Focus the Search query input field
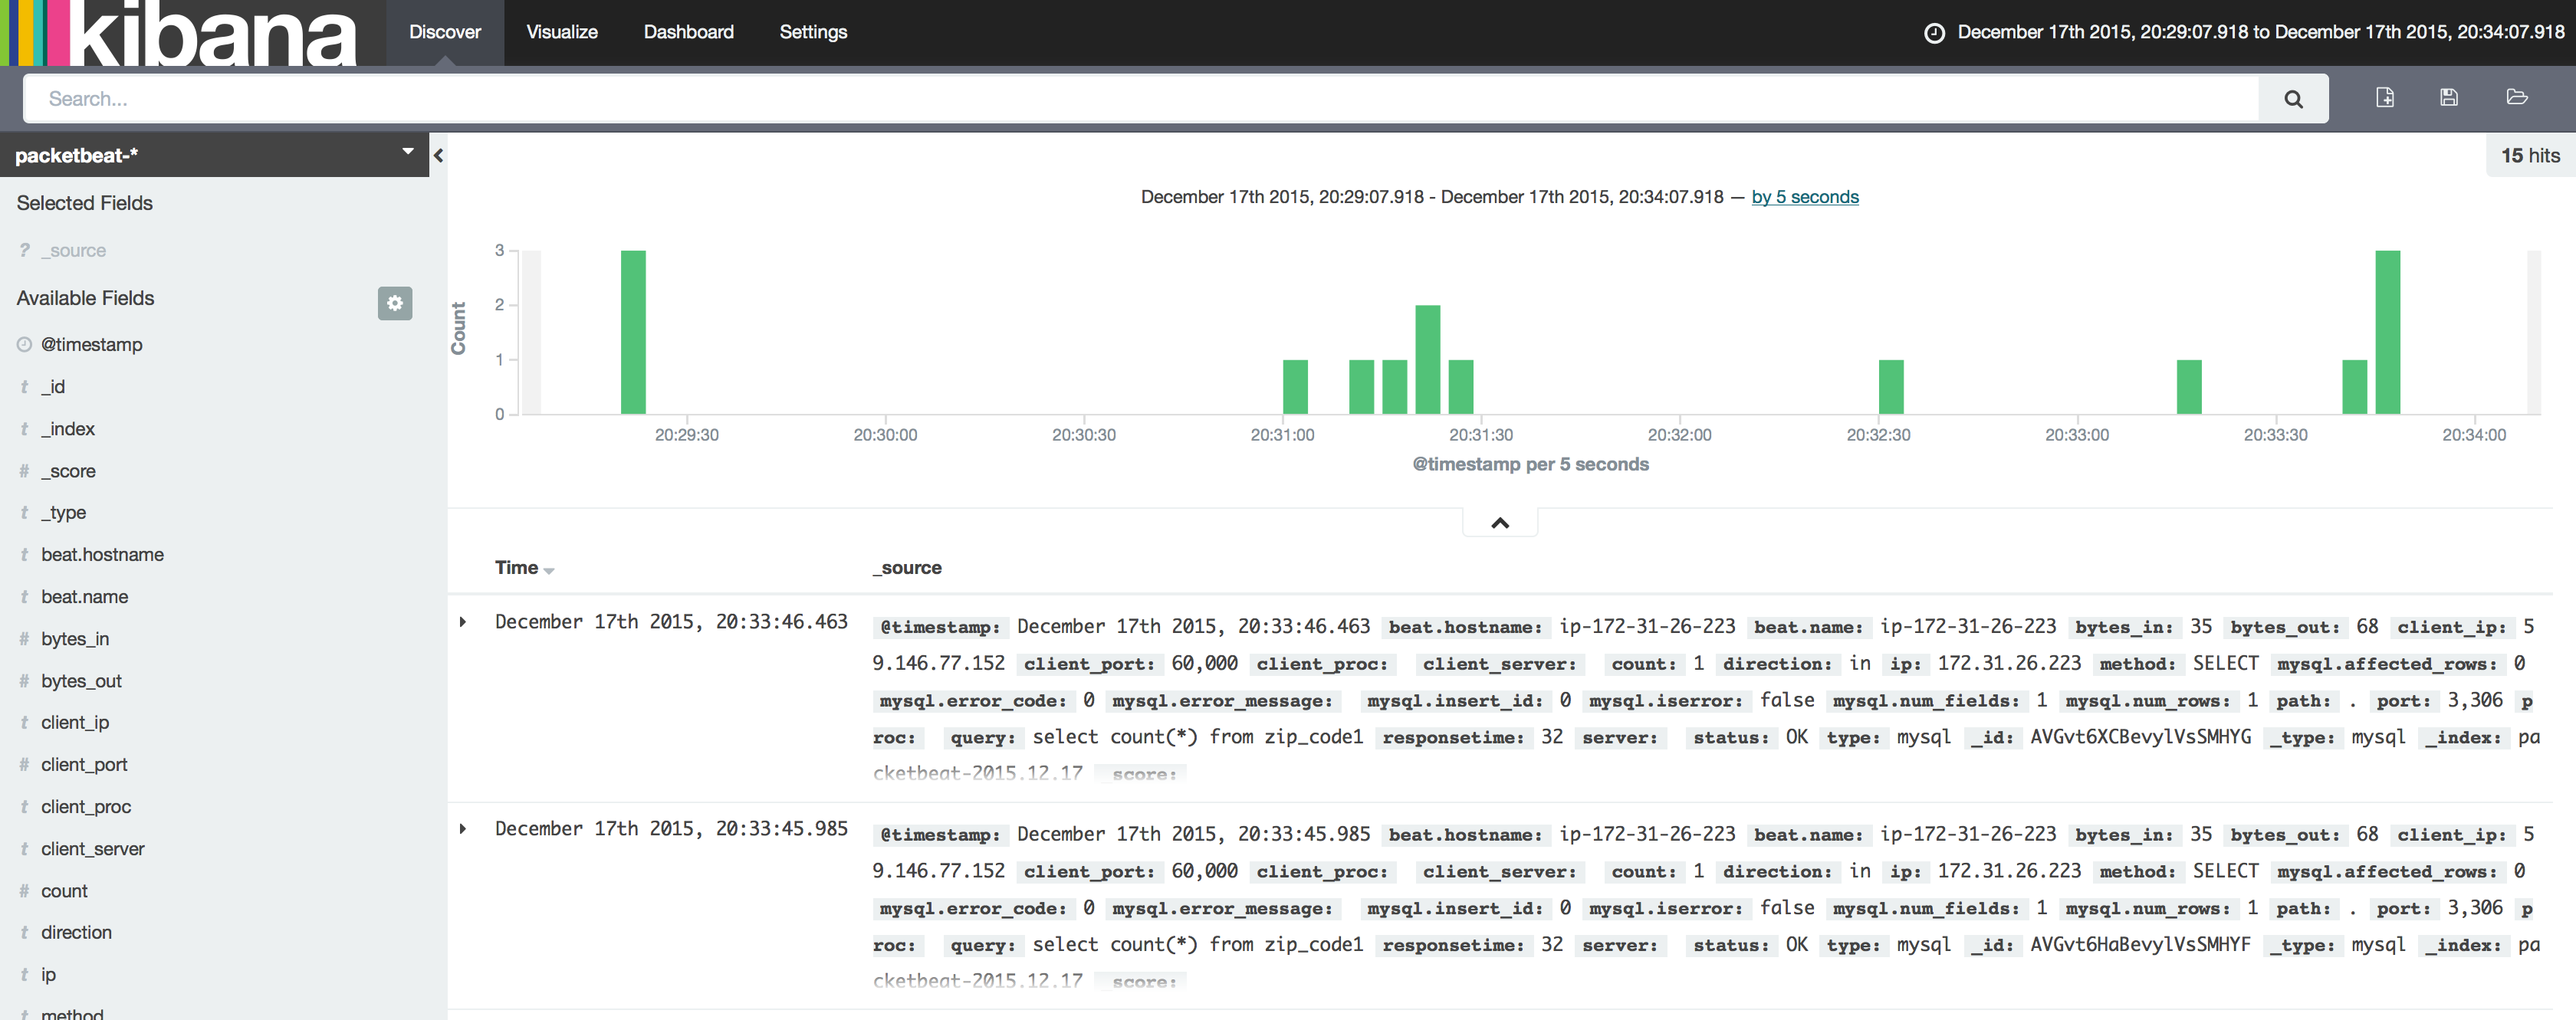Image resolution: width=2576 pixels, height=1020 pixels. click(x=1140, y=99)
